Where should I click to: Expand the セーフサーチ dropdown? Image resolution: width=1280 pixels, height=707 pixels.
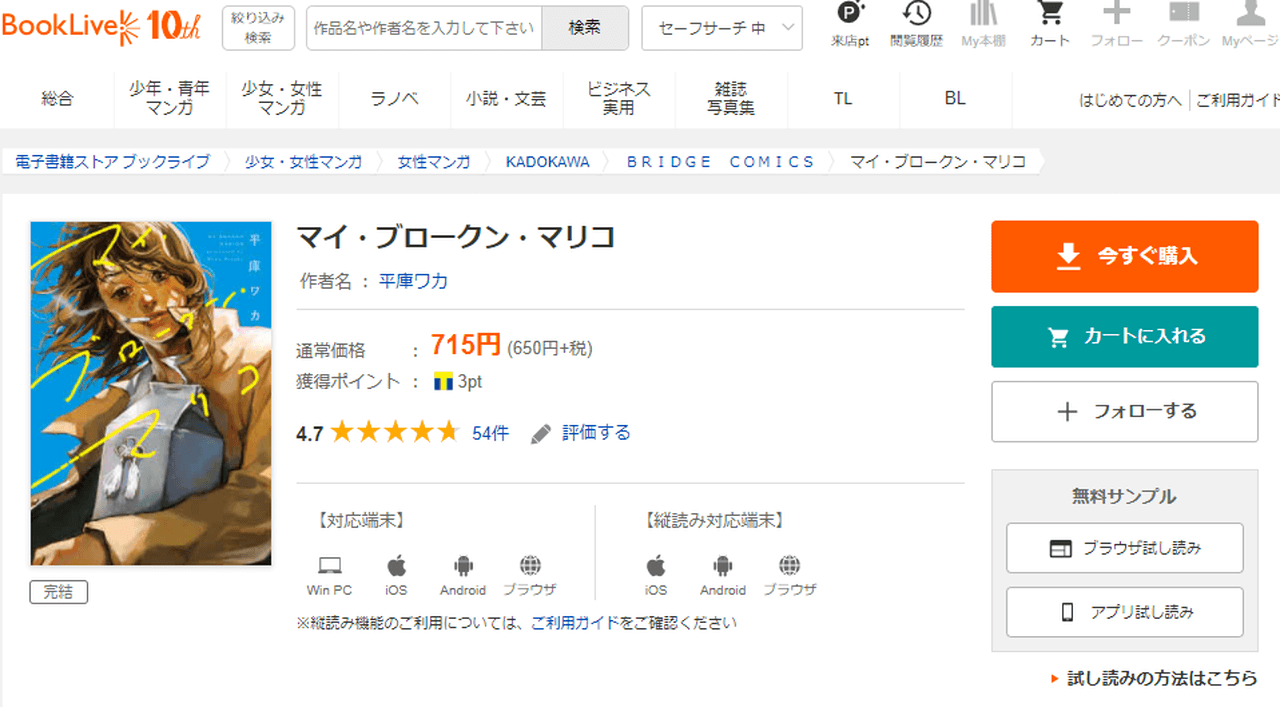[x=721, y=28]
